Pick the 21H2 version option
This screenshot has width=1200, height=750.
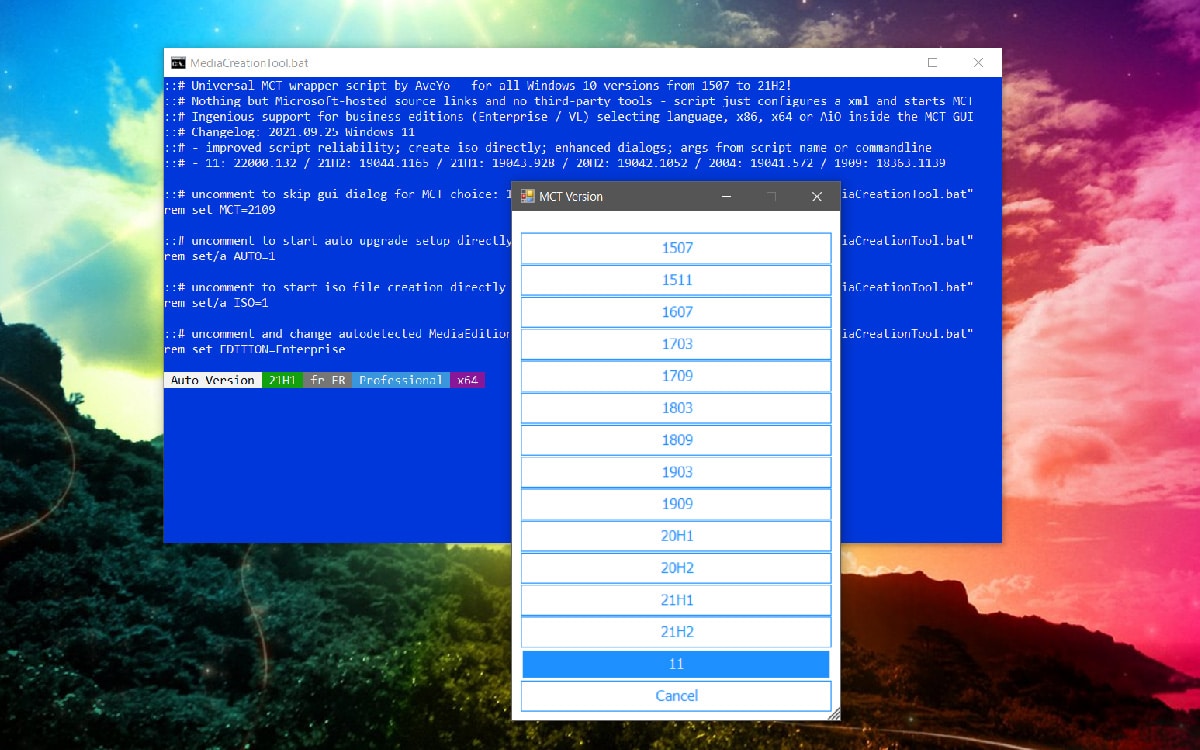coord(676,632)
